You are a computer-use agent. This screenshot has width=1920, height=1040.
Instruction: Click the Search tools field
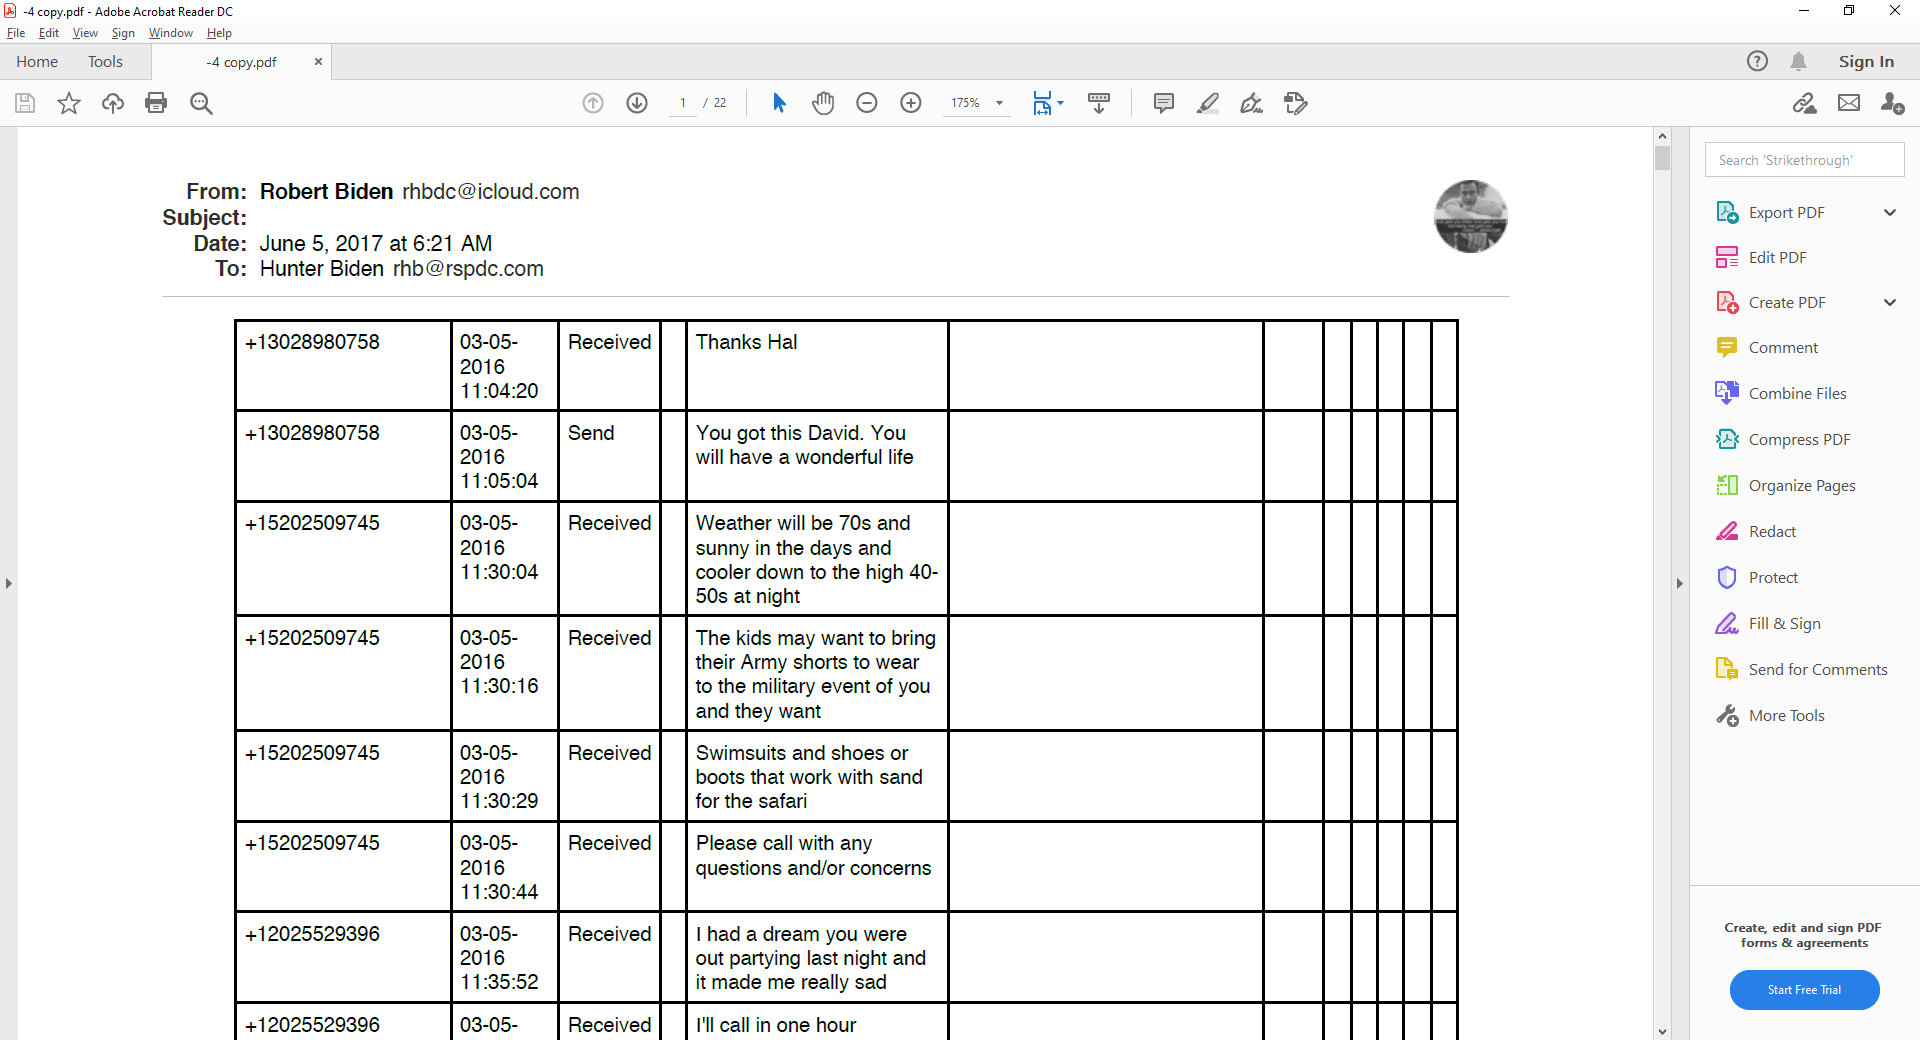[x=1804, y=160]
